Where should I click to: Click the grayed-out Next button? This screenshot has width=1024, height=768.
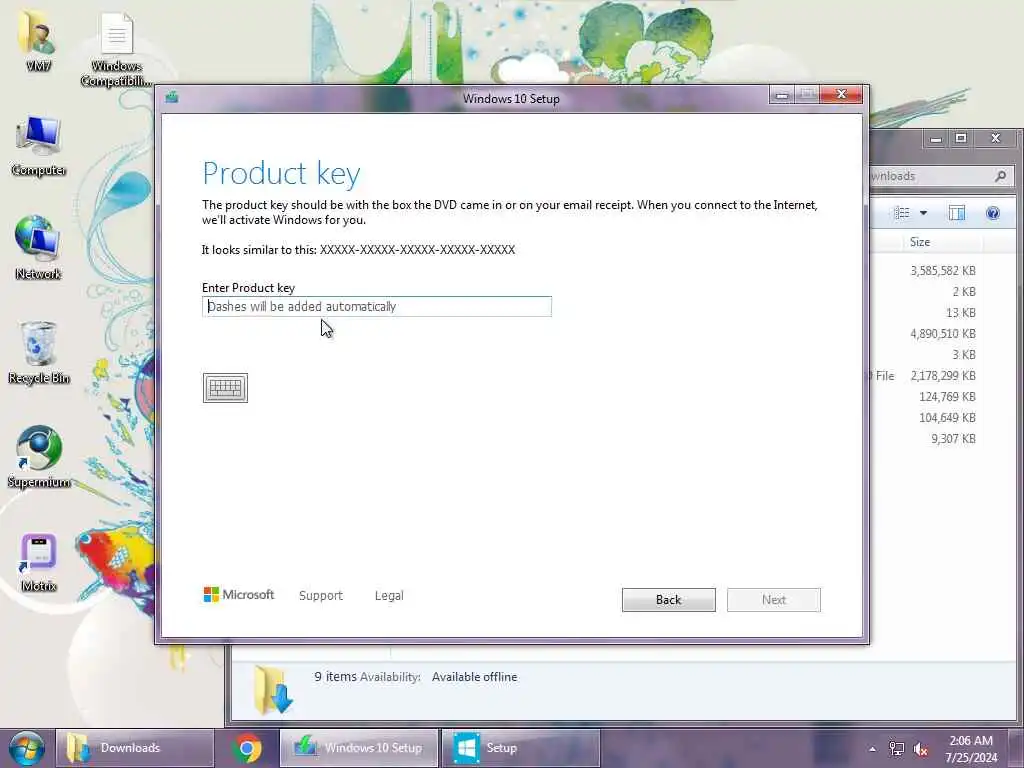click(774, 600)
